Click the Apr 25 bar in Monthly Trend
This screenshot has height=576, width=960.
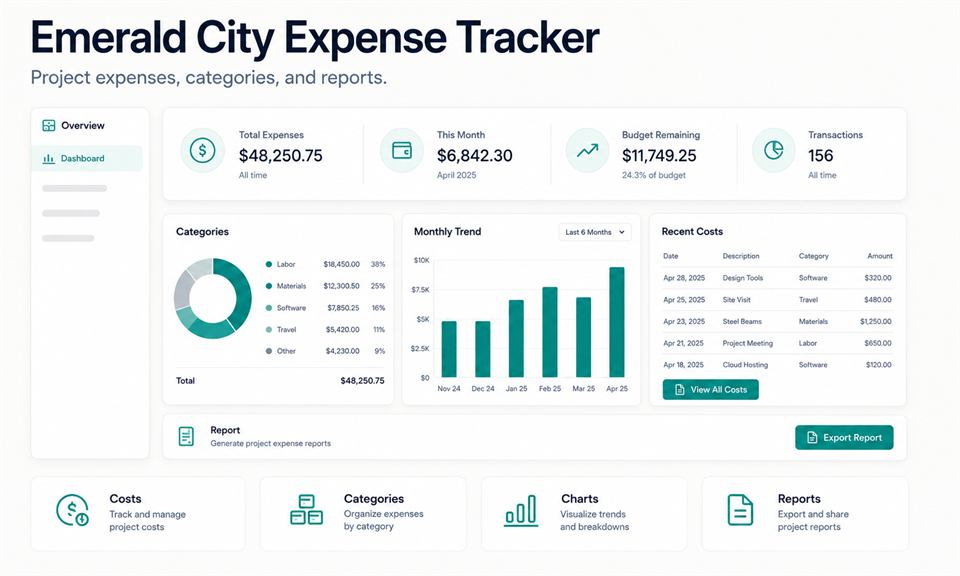[617, 322]
